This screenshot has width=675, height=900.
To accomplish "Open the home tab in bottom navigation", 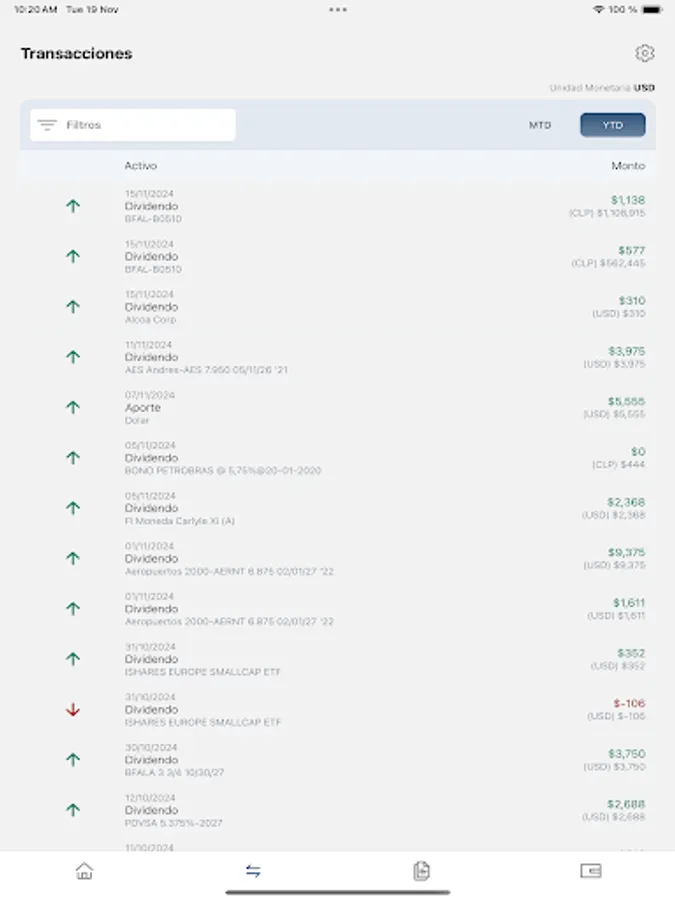I will tap(84, 871).
